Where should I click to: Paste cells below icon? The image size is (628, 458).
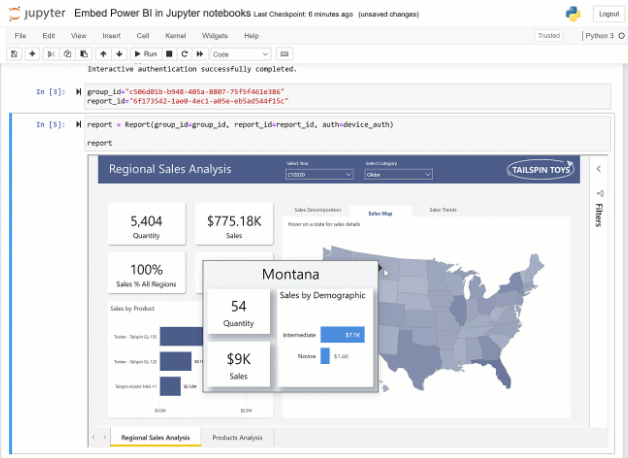point(84,54)
